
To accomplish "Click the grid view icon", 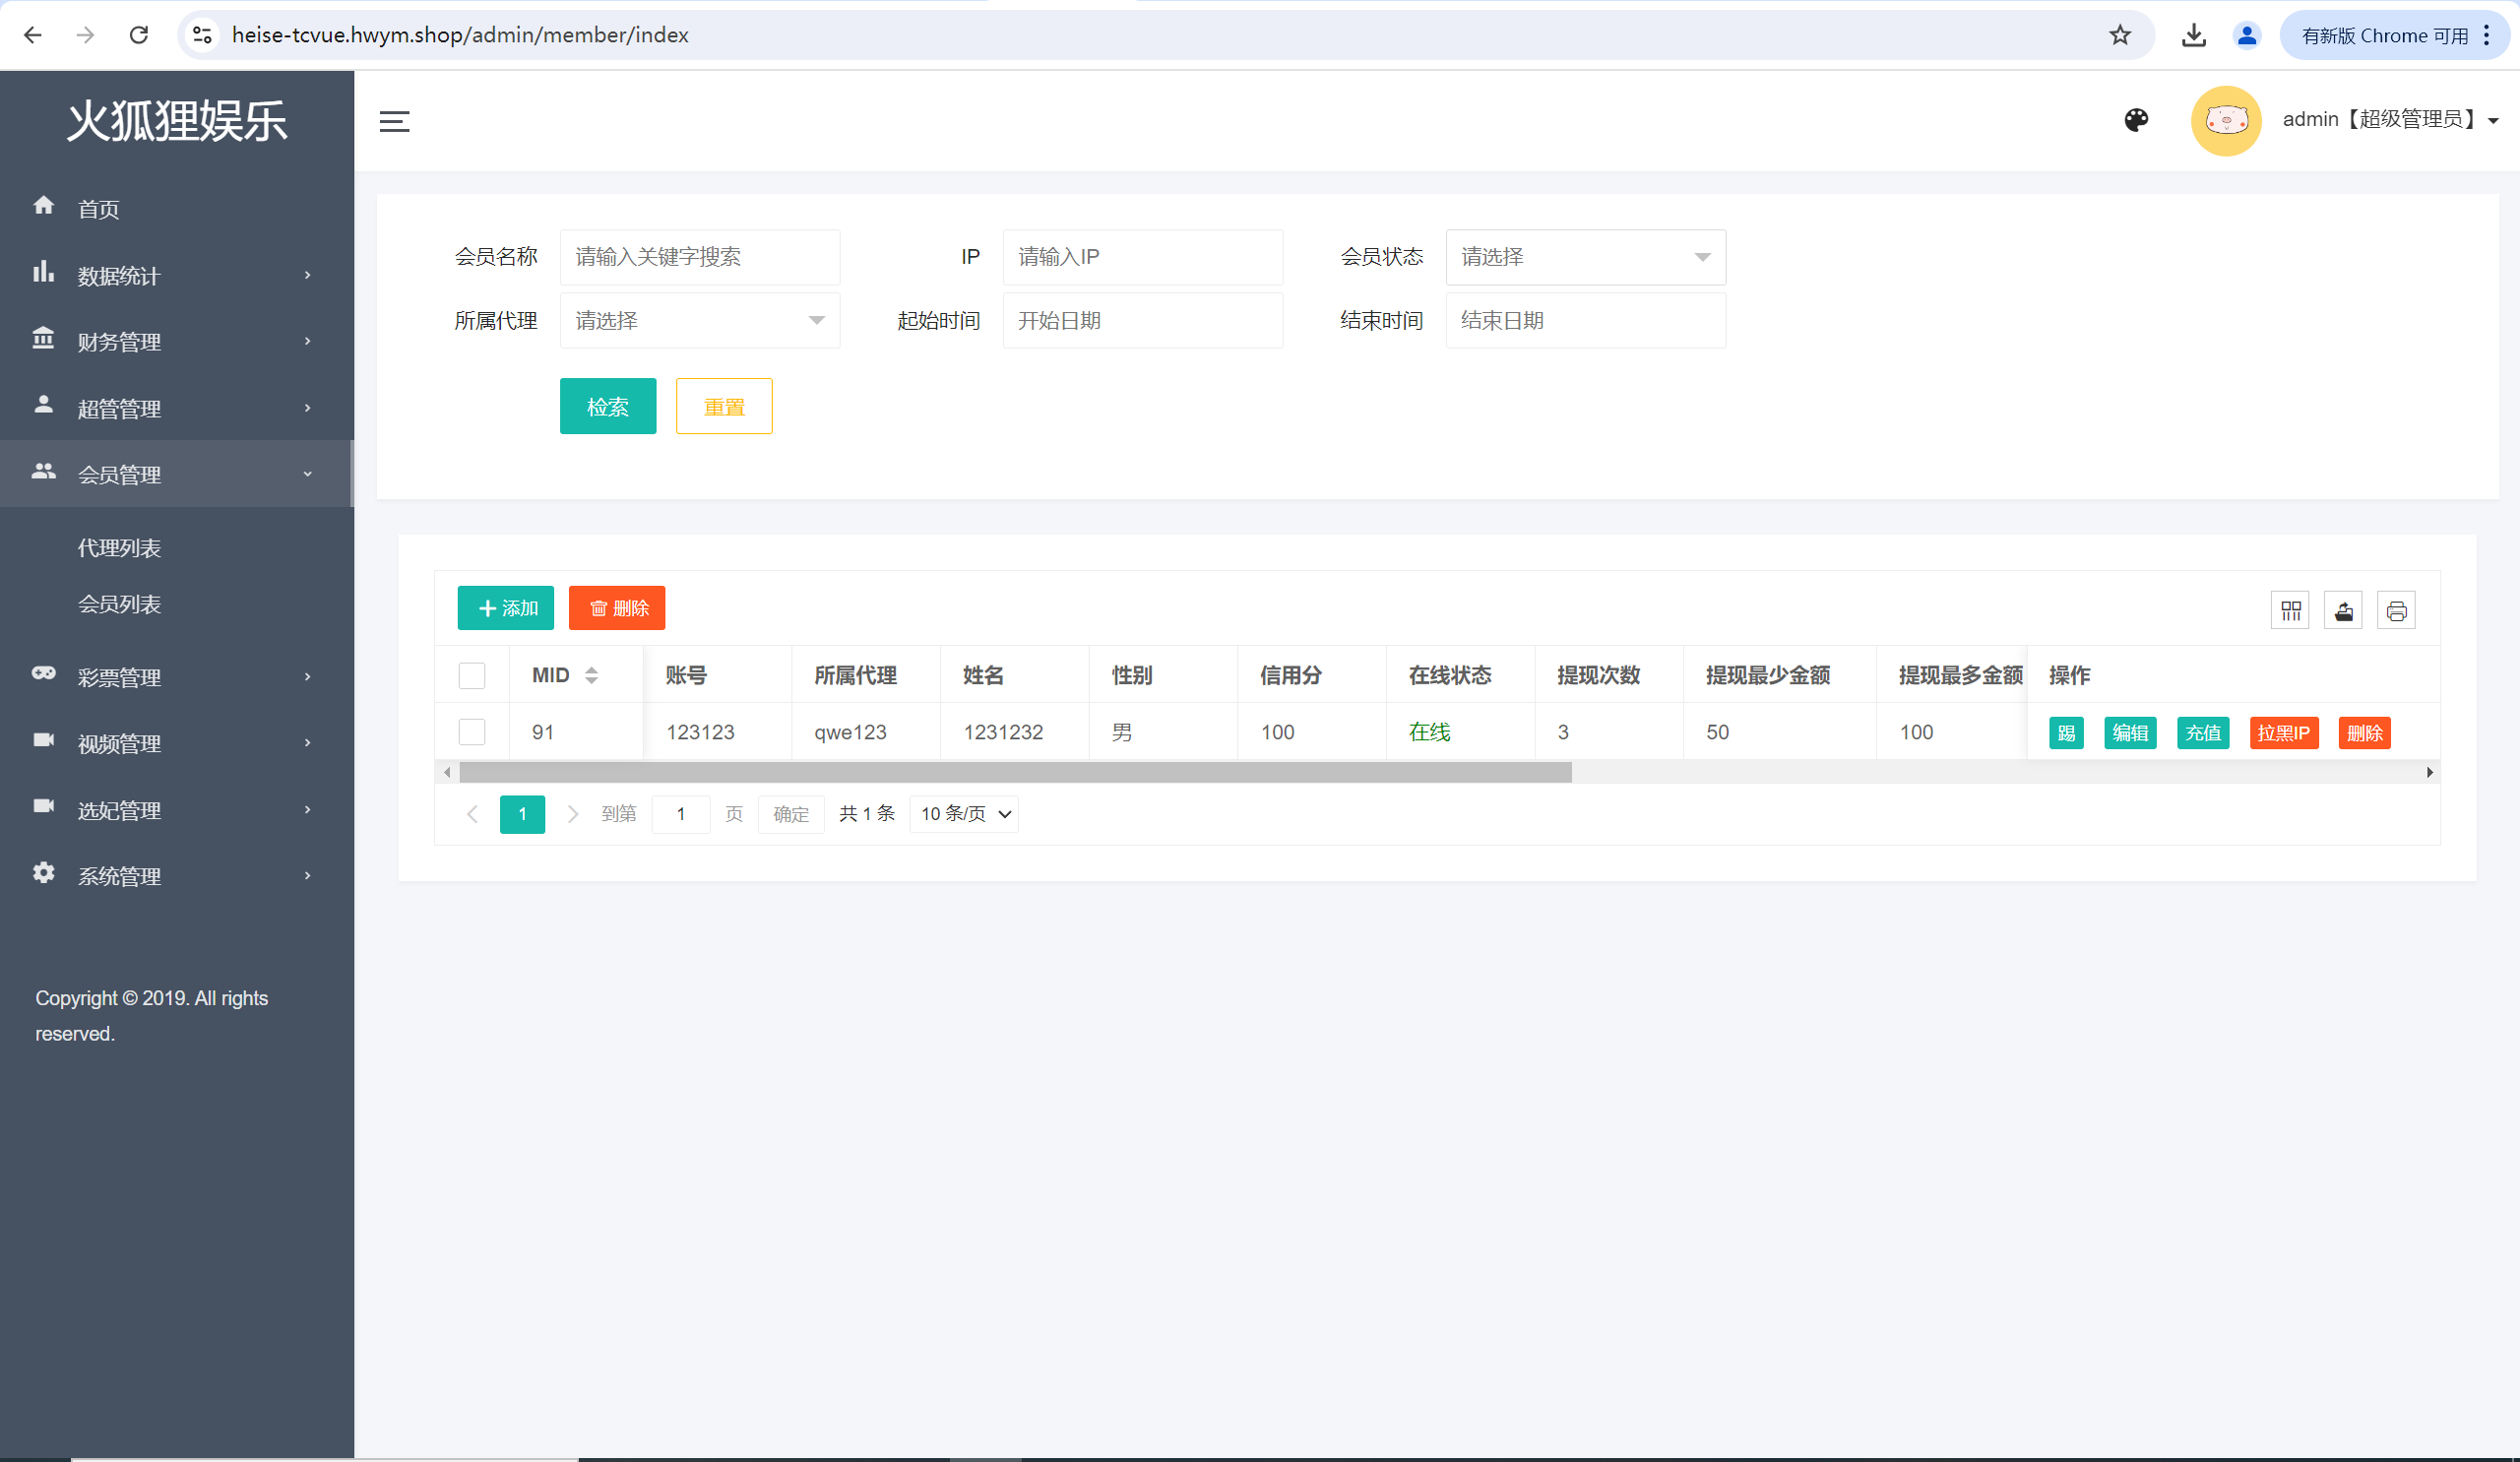I will click(x=2291, y=609).
